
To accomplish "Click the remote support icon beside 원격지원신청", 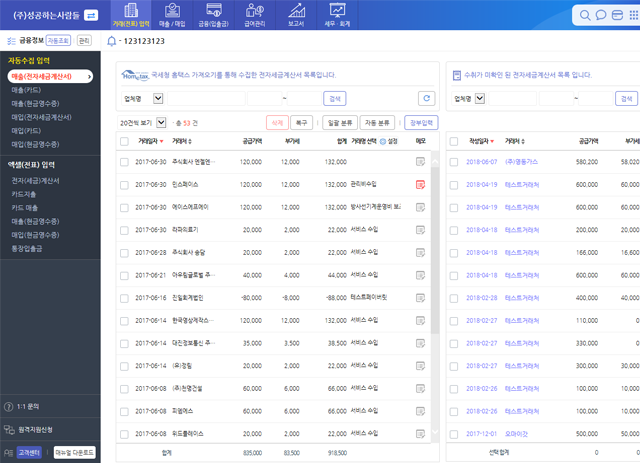I will pos(9,430).
